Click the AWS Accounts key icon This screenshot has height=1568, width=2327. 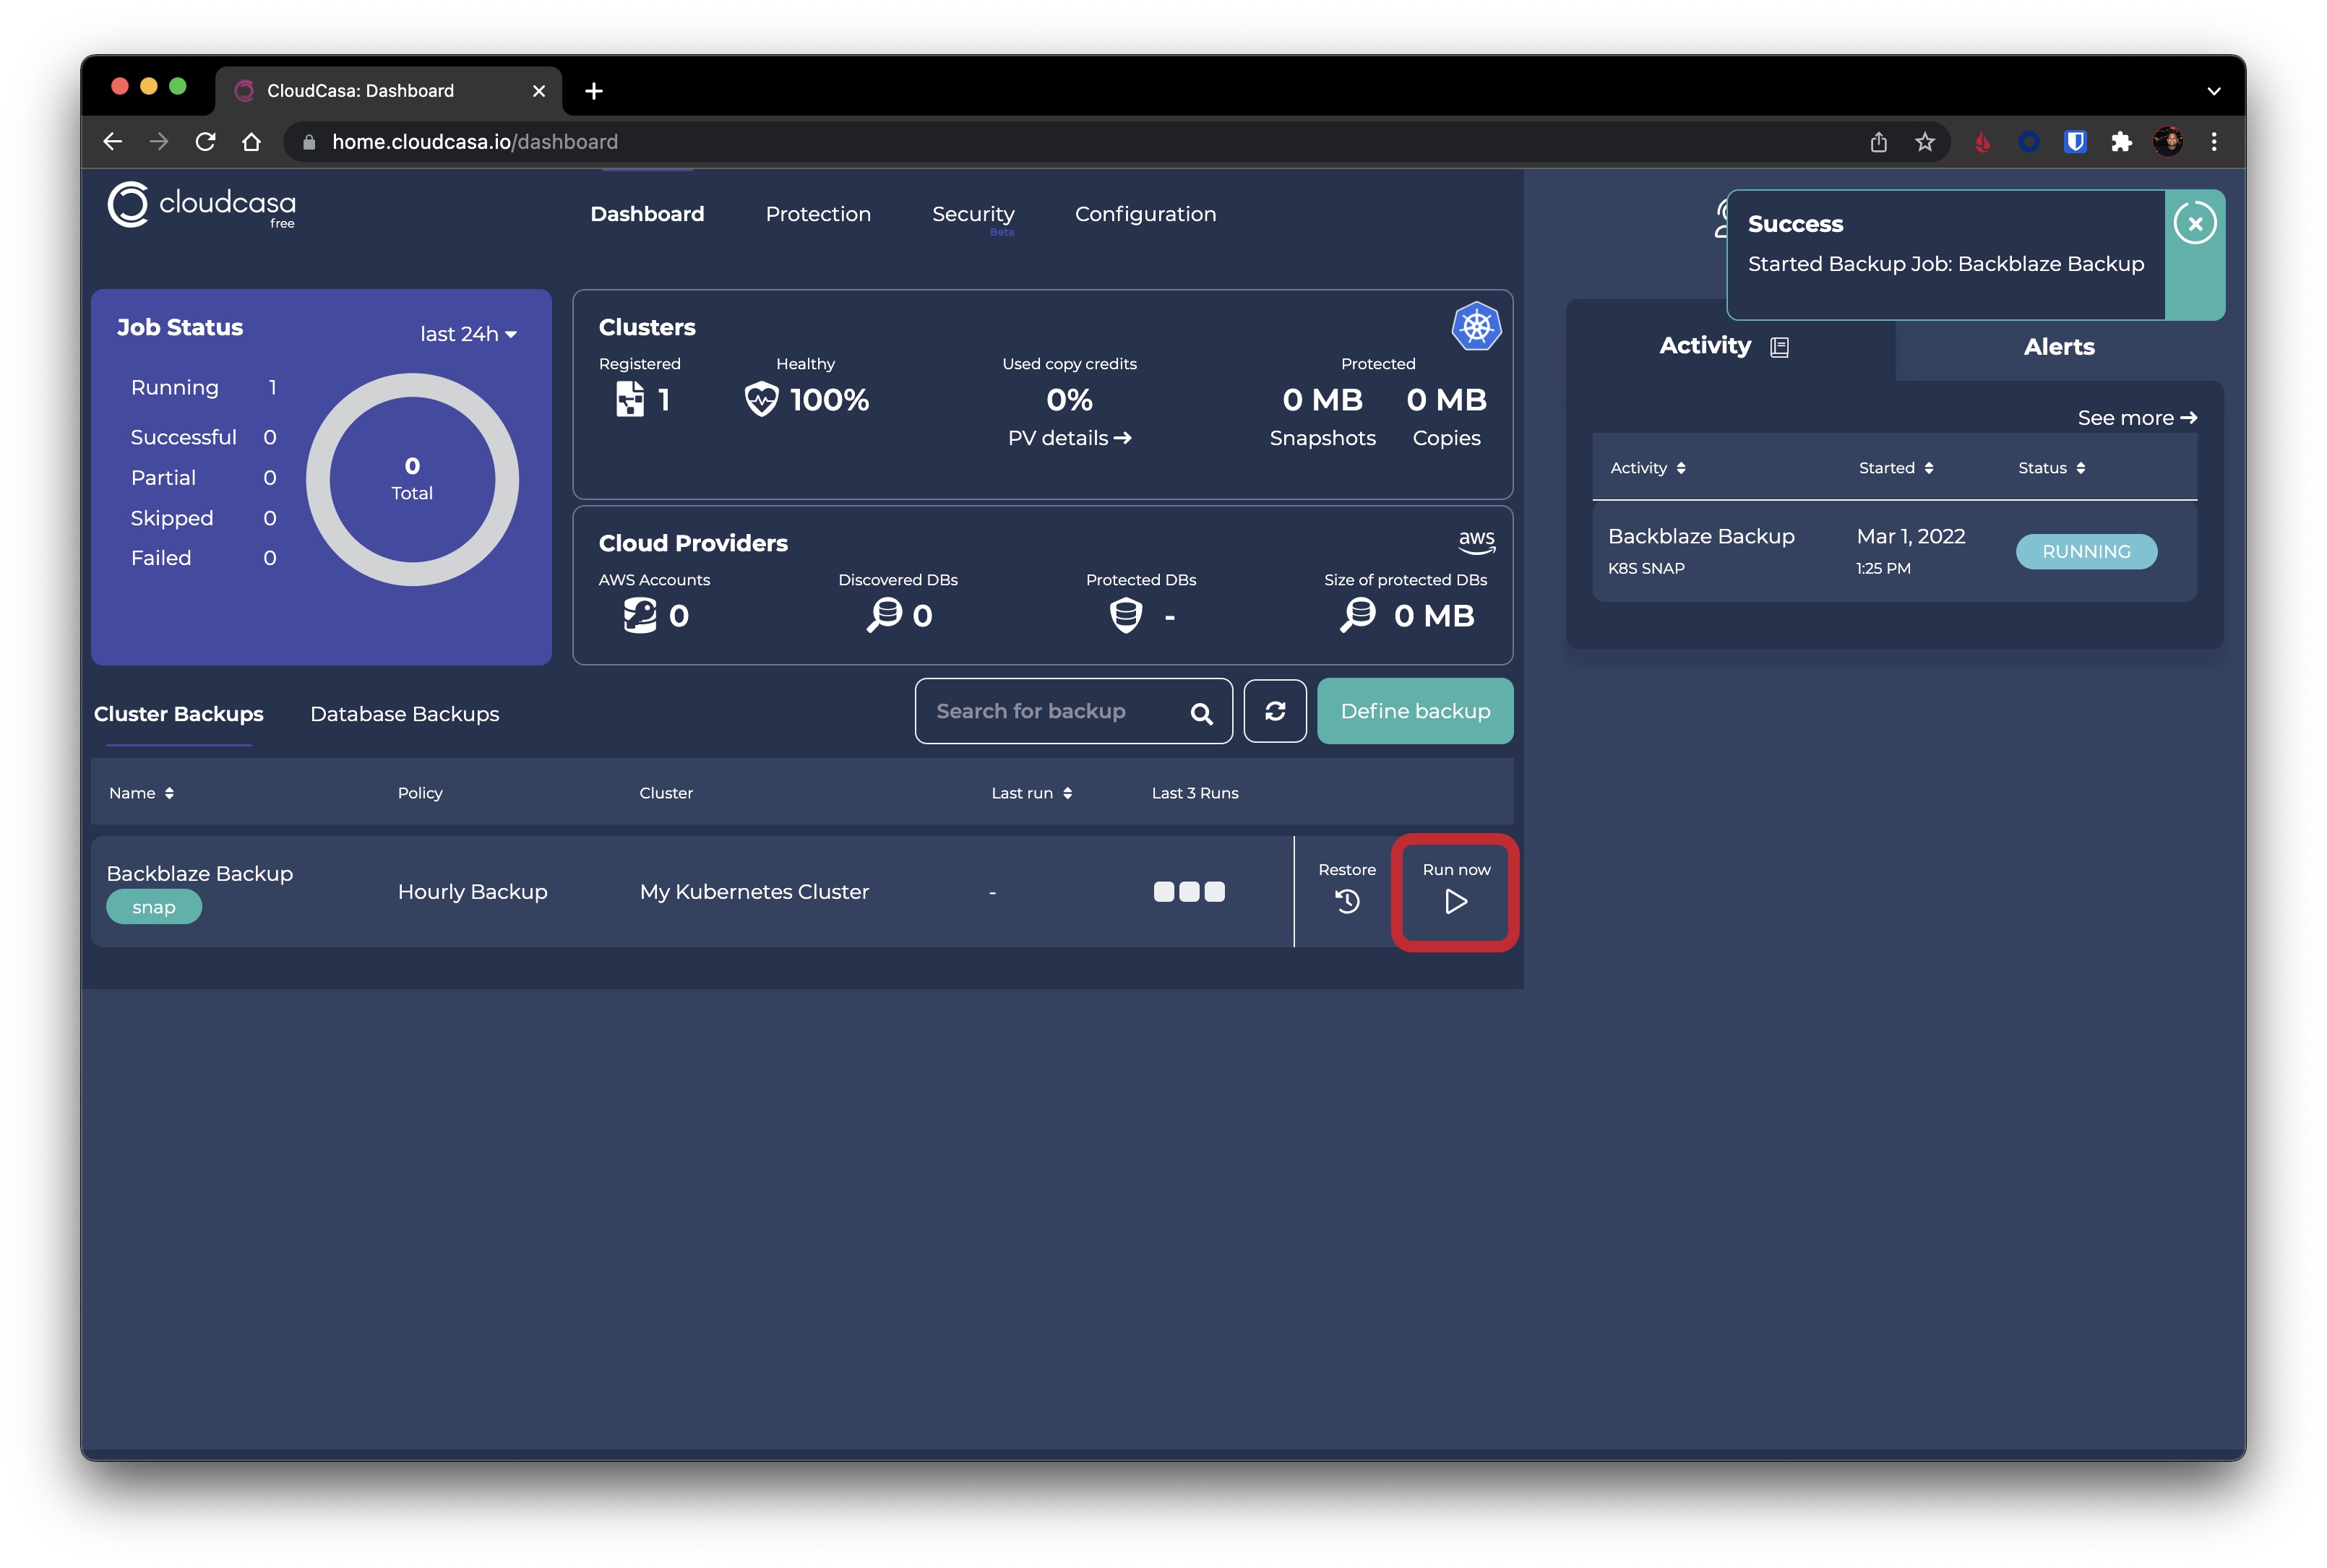tap(640, 615)
